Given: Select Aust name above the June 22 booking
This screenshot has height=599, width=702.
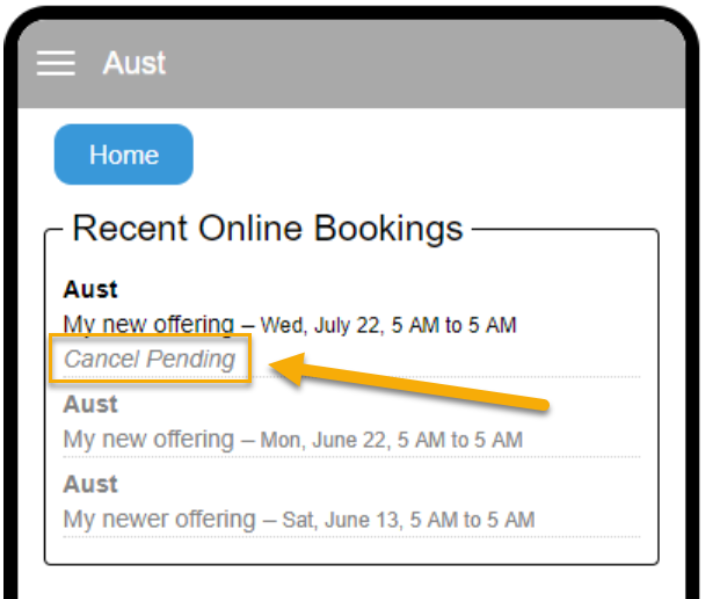Looking at the screenshot, I should [91, 404].
